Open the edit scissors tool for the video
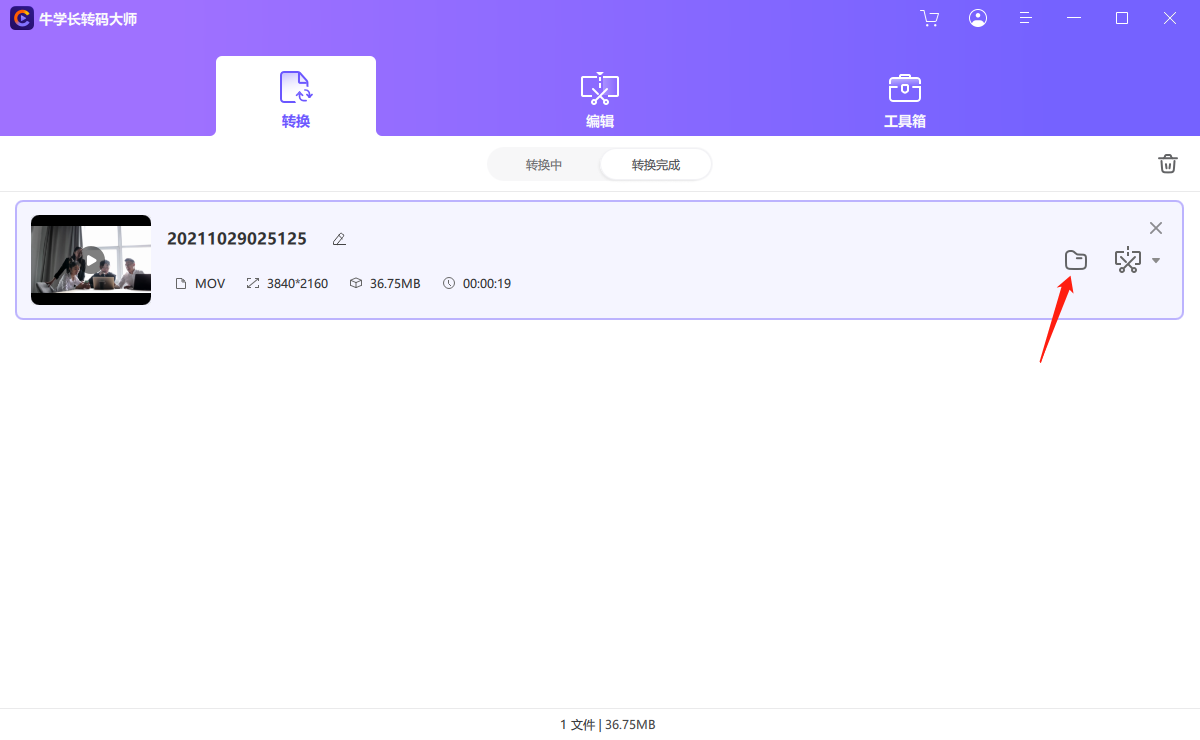This screenshot has height=740, width=1200. [1128, 261]
